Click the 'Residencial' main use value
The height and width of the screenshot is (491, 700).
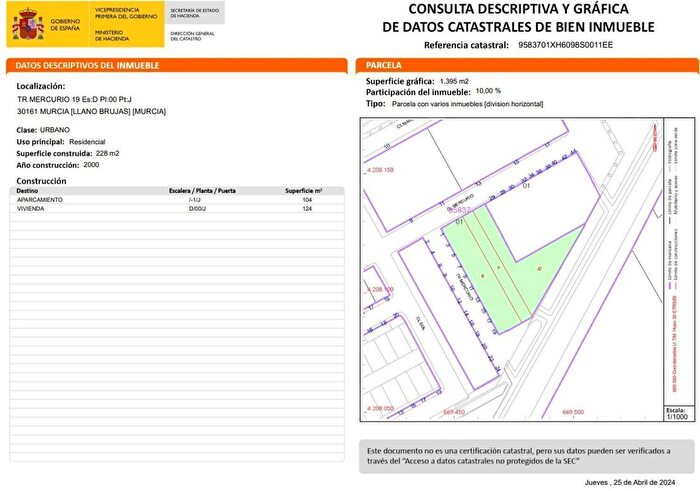[x=87, y=142]
